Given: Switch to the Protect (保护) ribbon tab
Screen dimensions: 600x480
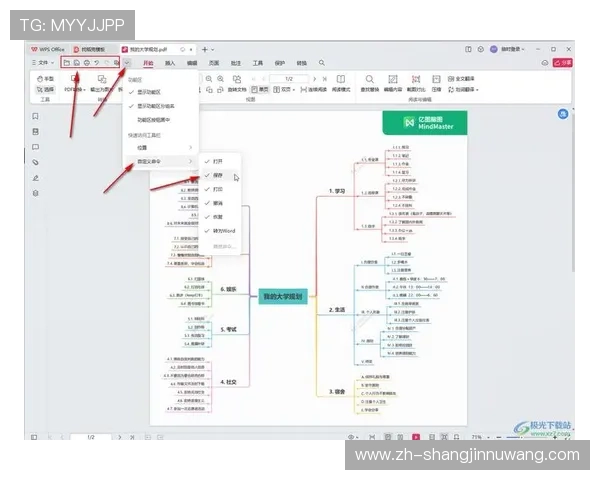Looking at the screenshot, I should click(x=280, y=63).
